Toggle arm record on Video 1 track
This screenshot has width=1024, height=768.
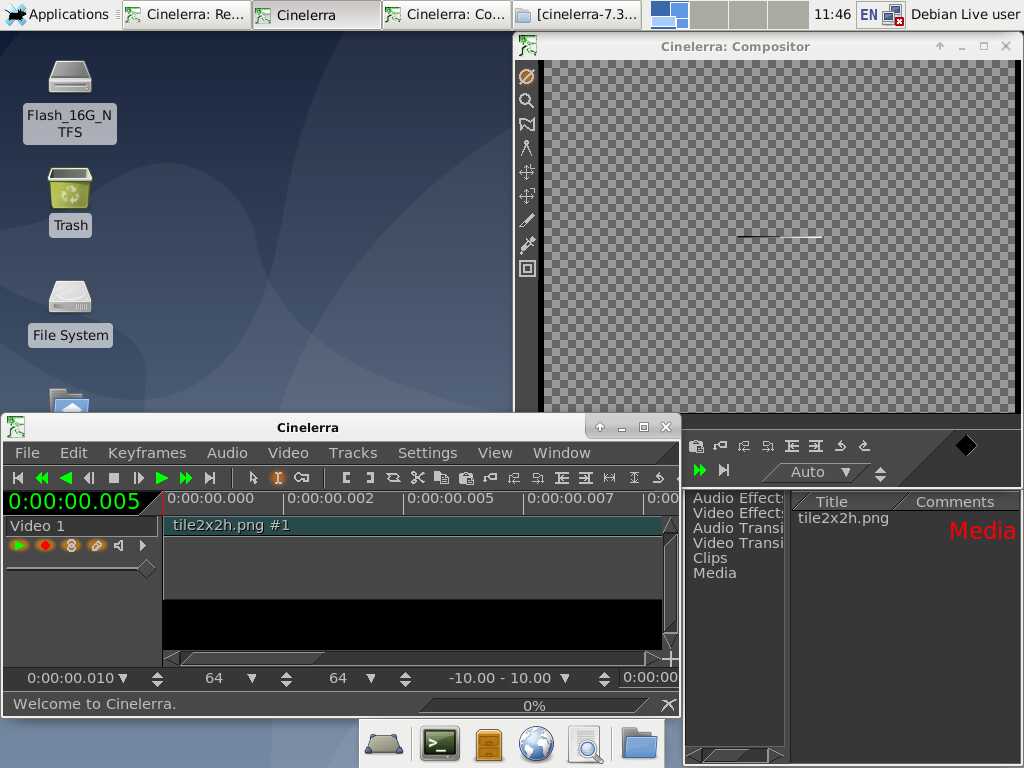coord(45,545)
